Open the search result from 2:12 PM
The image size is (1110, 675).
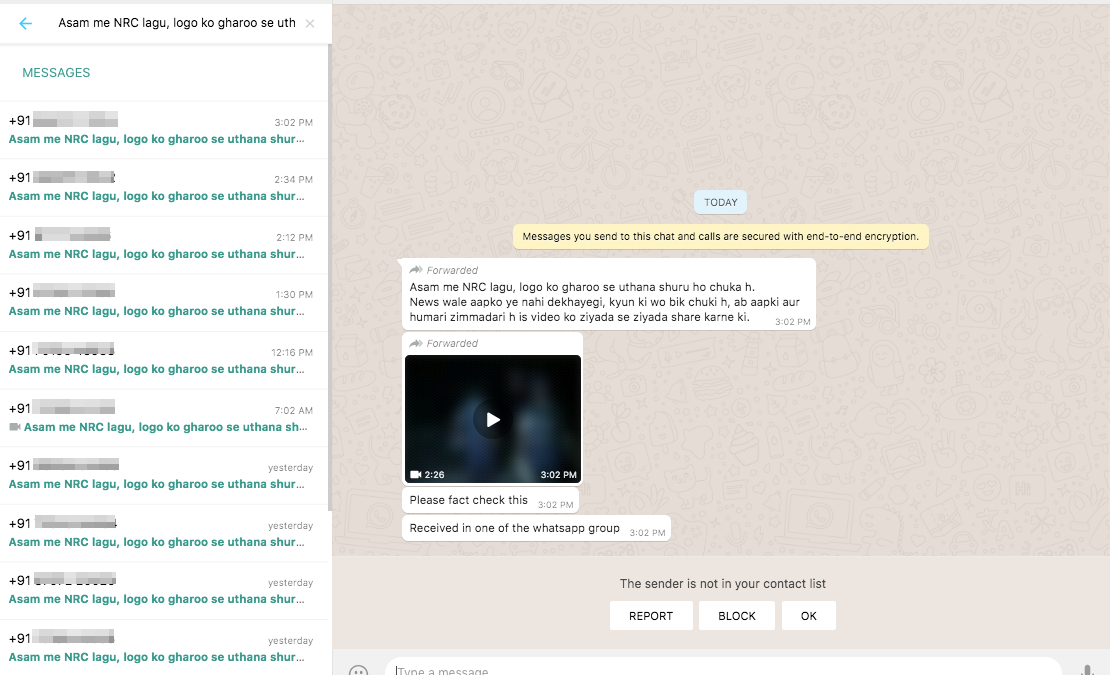click(x=164, y=246)
